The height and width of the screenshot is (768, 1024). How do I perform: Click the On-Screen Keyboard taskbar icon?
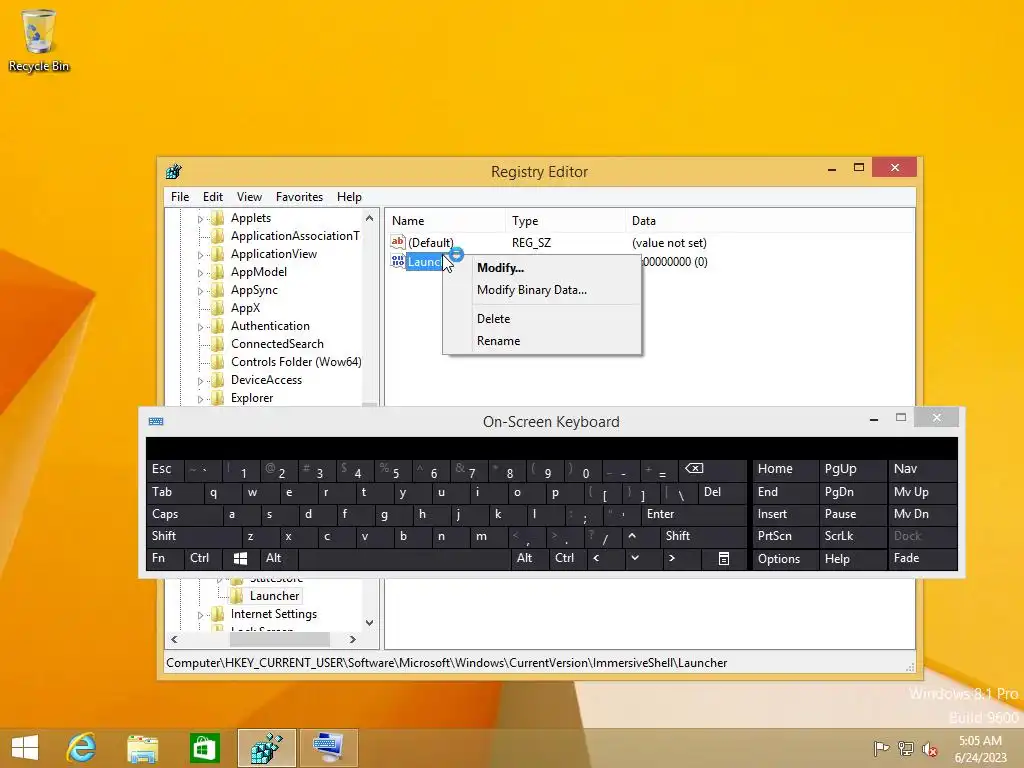[328, 748]
